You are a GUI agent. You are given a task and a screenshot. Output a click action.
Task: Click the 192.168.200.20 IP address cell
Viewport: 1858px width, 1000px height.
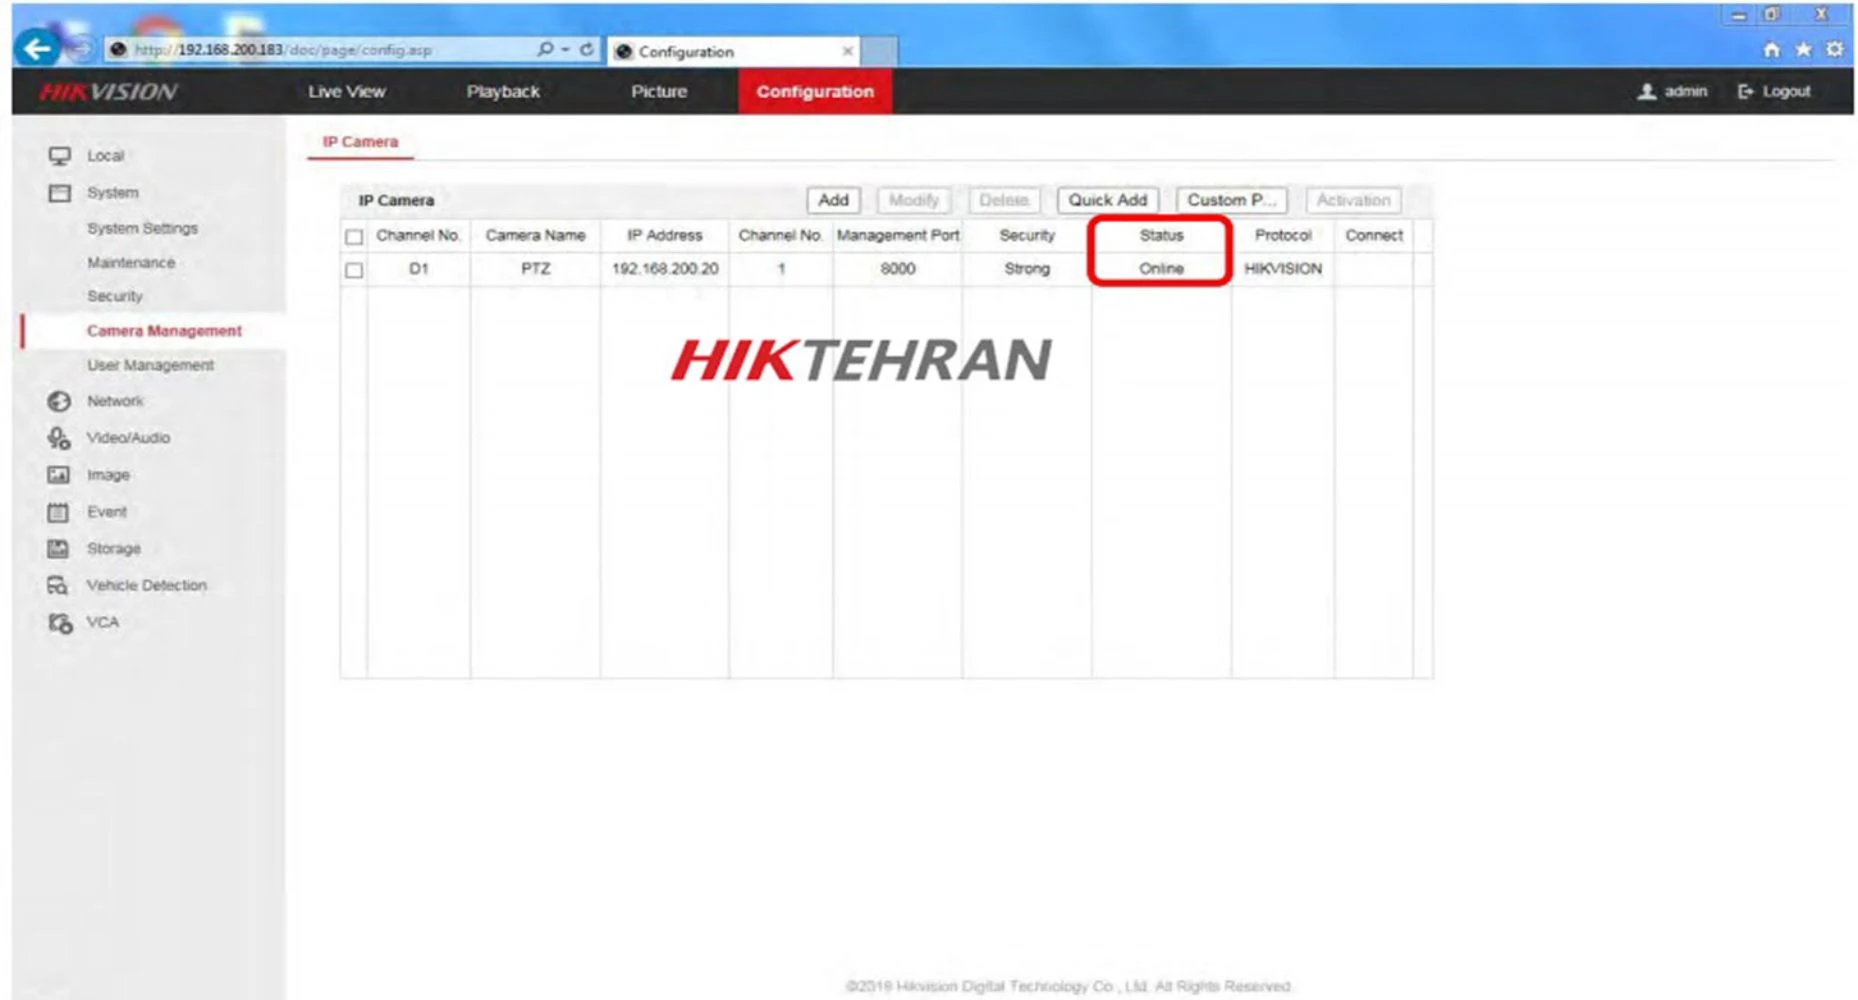tap(665, 269)
